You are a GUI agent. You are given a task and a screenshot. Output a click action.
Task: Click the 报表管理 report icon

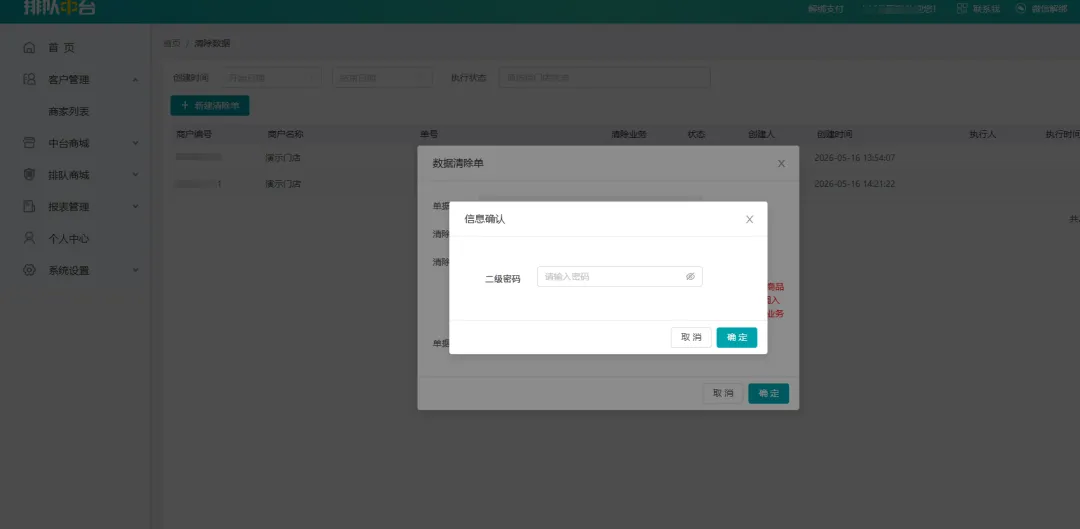pos(29,206)
